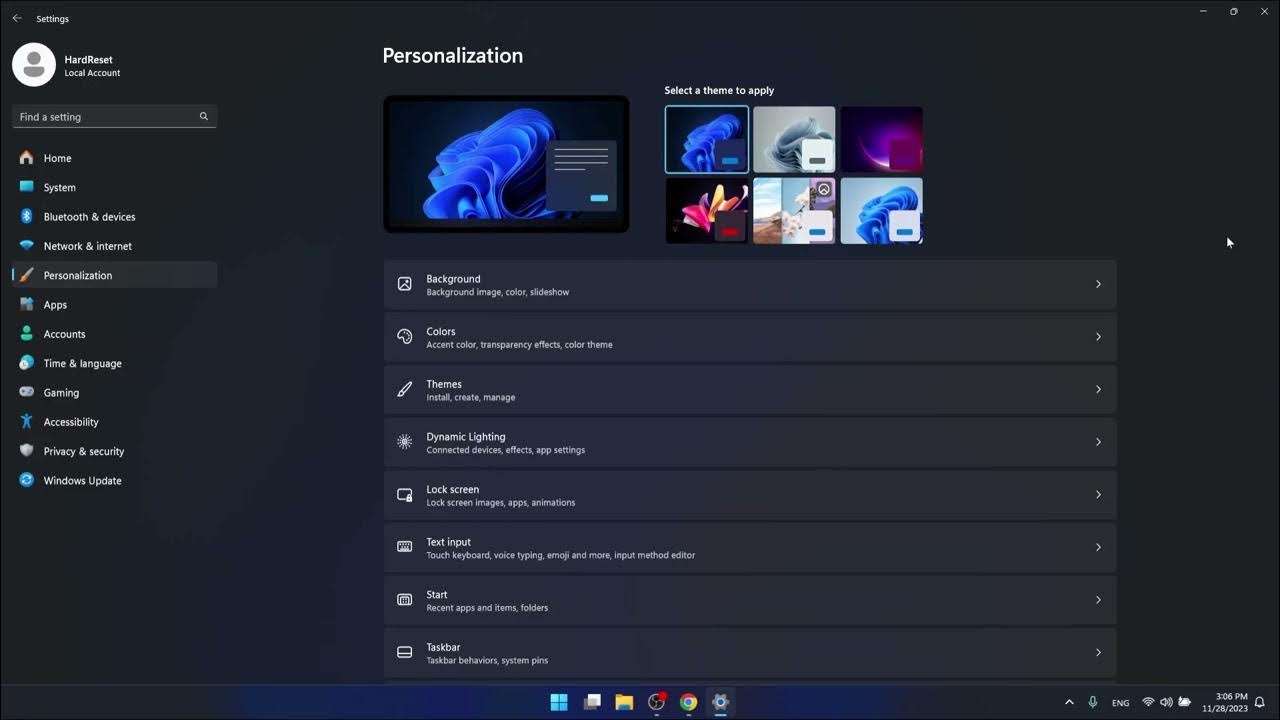Click the Taskbar settings row icon
Screen dimensions: 1280x720
(x=404, y=652)
